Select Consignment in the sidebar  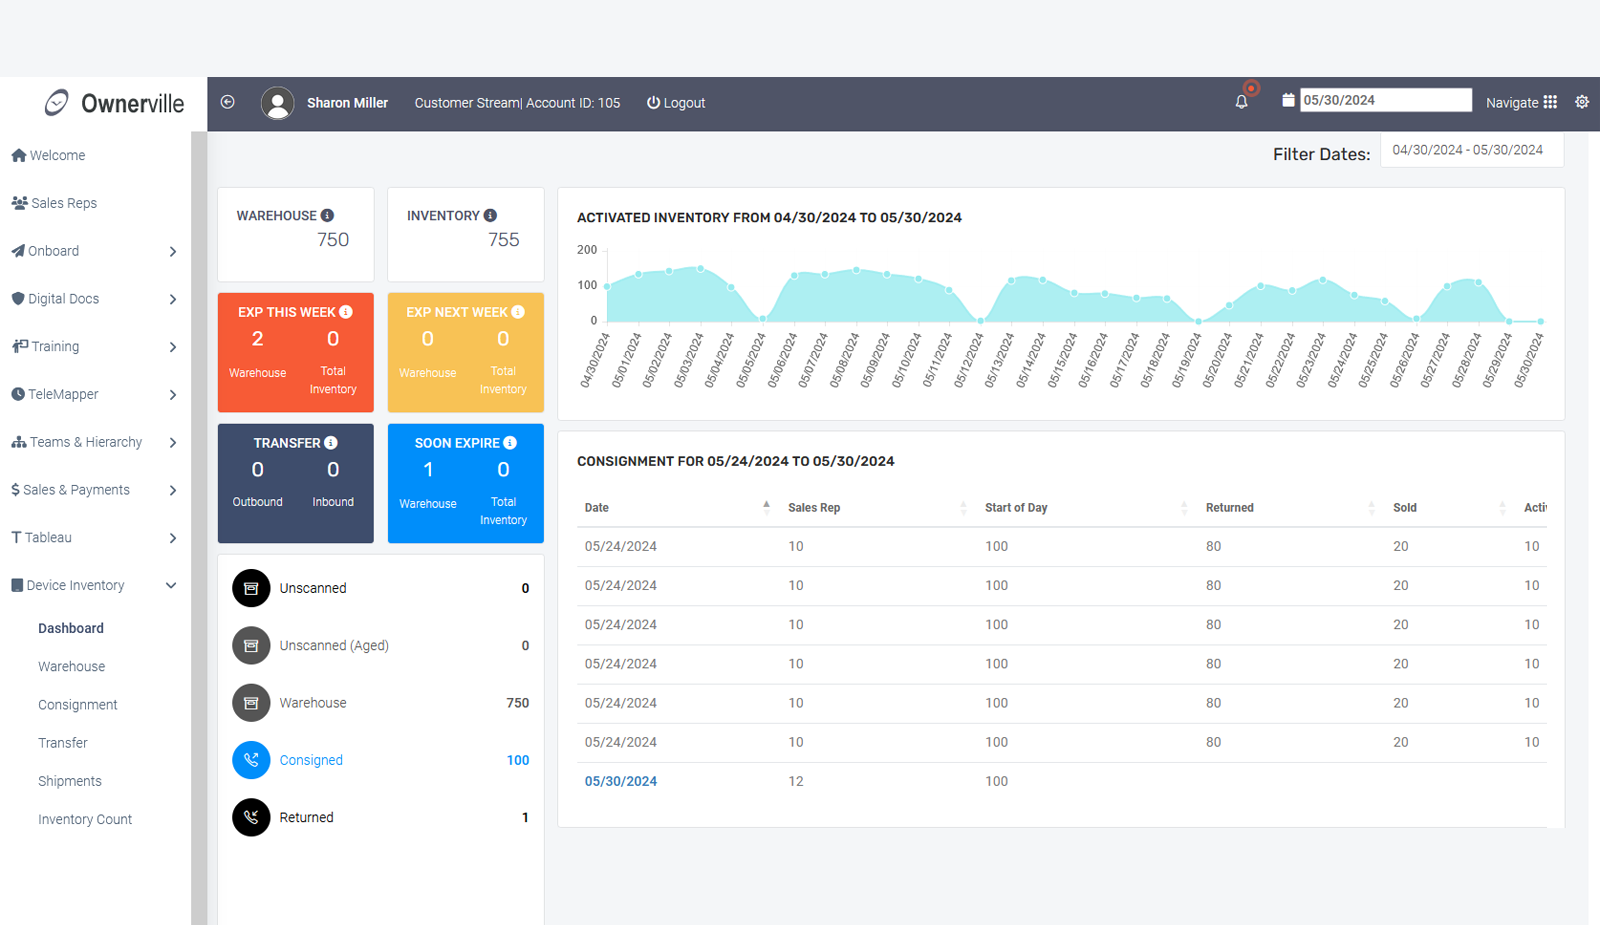(x=78, y=705)
